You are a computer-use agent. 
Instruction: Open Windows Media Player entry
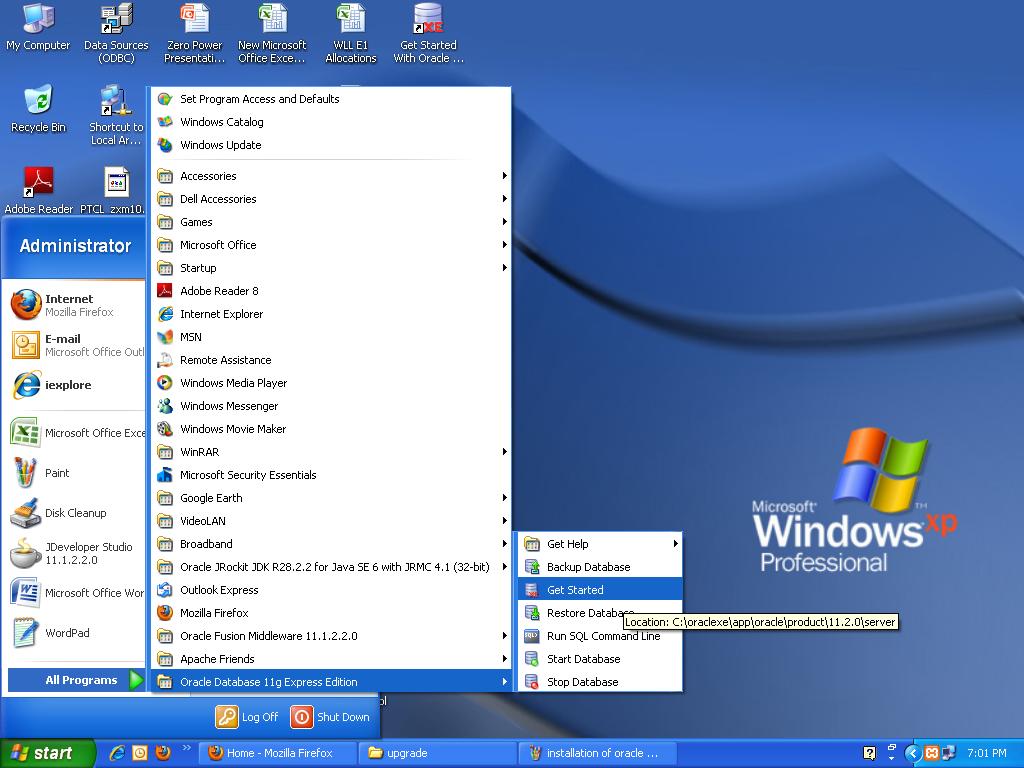(x=331, y=383)
